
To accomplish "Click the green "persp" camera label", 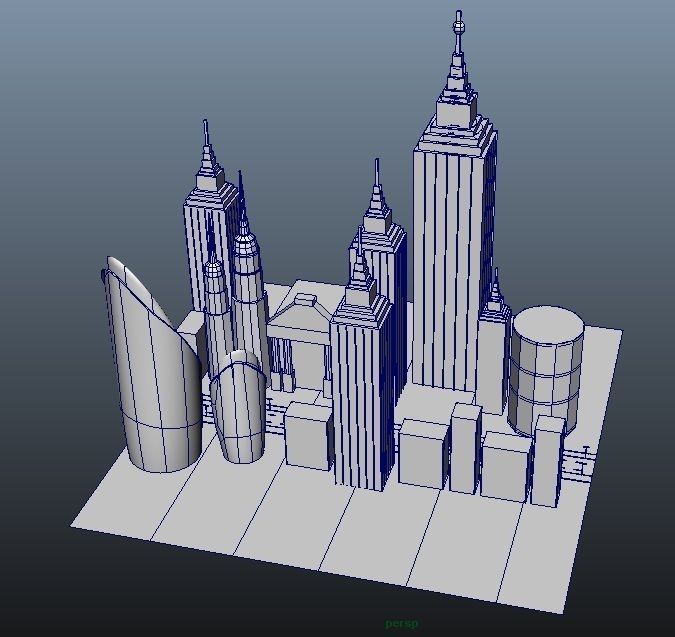I will tap(401, 623).
